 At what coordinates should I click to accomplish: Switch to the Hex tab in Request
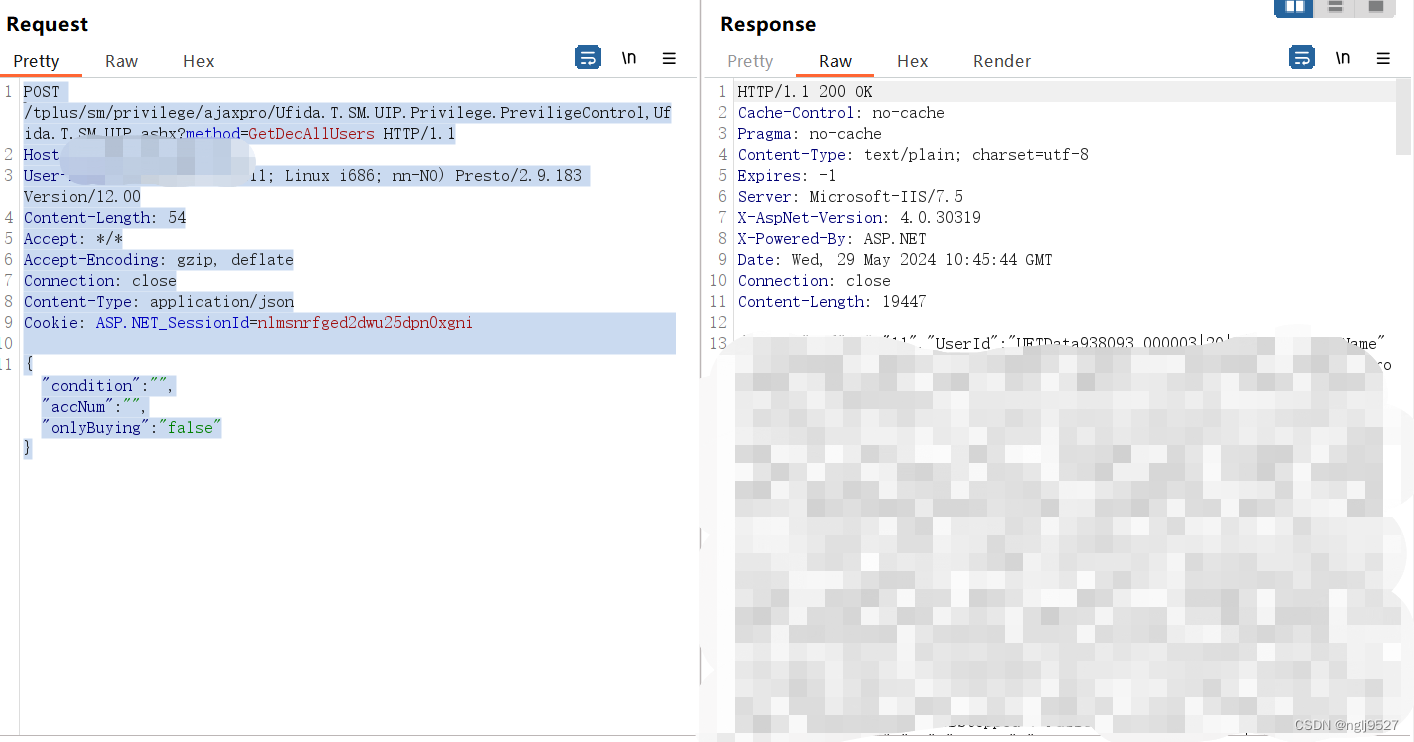point(199,61)
